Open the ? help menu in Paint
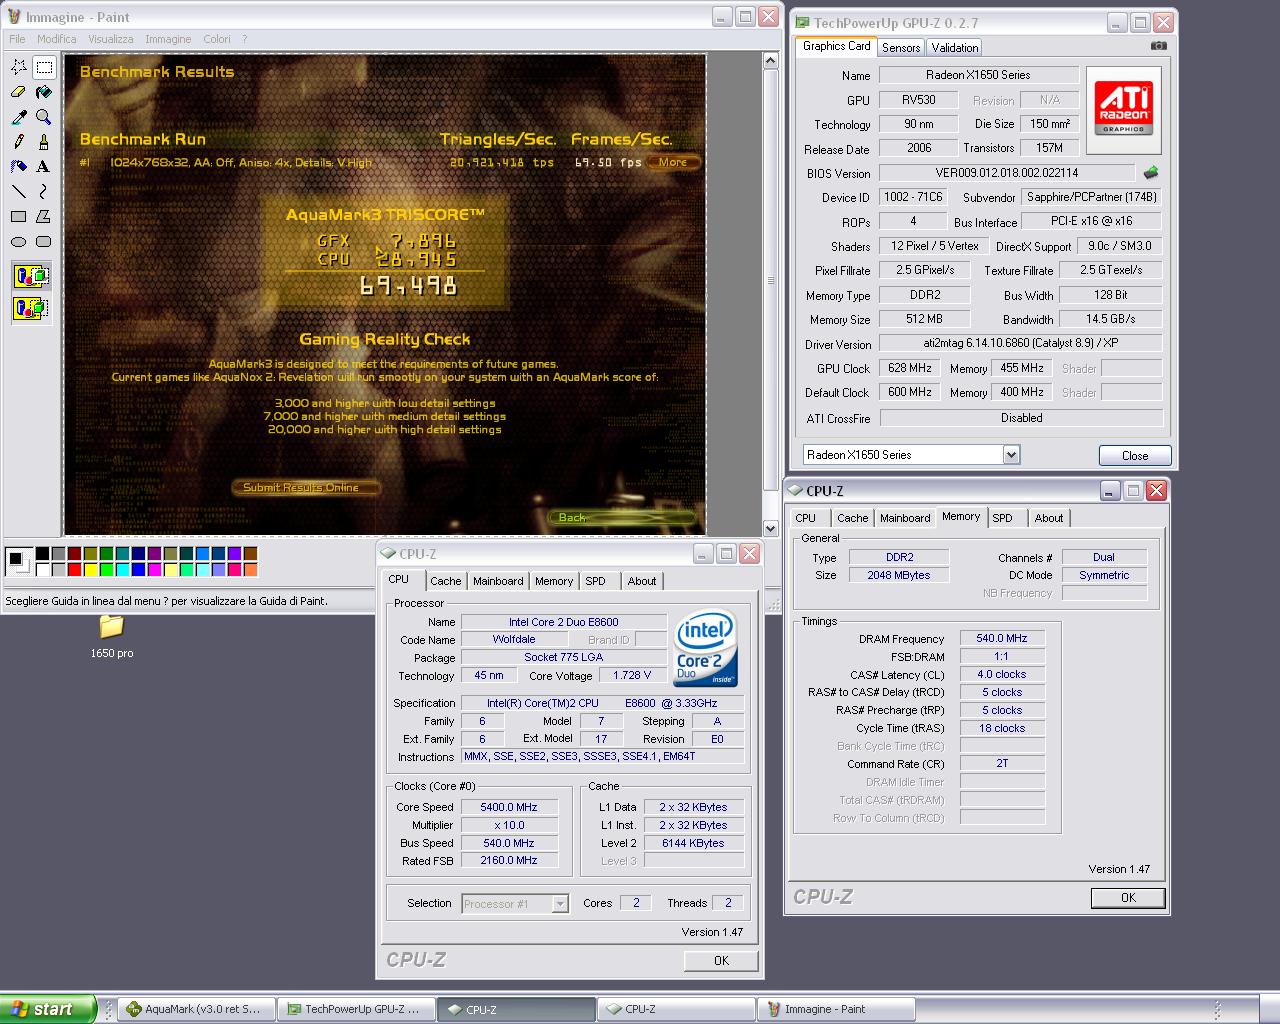 (244, 39)
